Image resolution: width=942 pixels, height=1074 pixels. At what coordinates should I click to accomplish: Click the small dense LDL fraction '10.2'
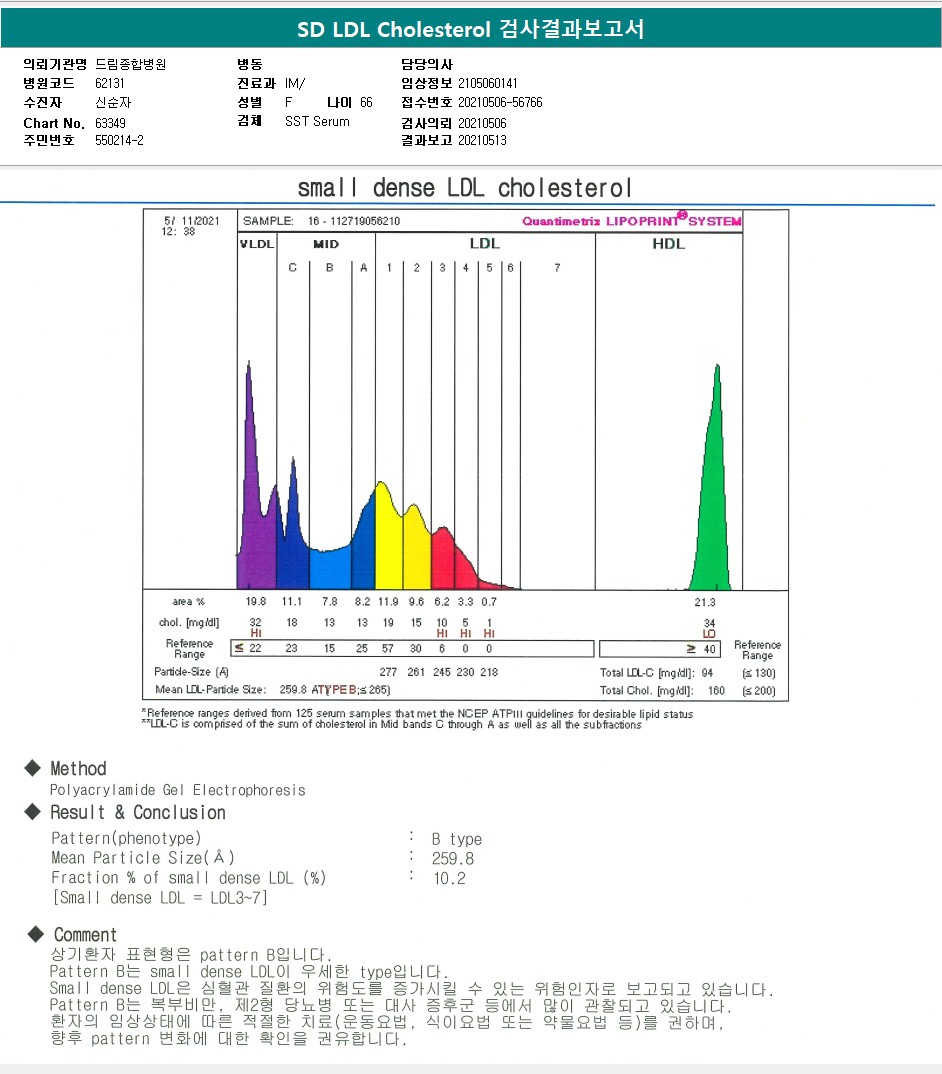pyautogui.click(x=449, y=878)
